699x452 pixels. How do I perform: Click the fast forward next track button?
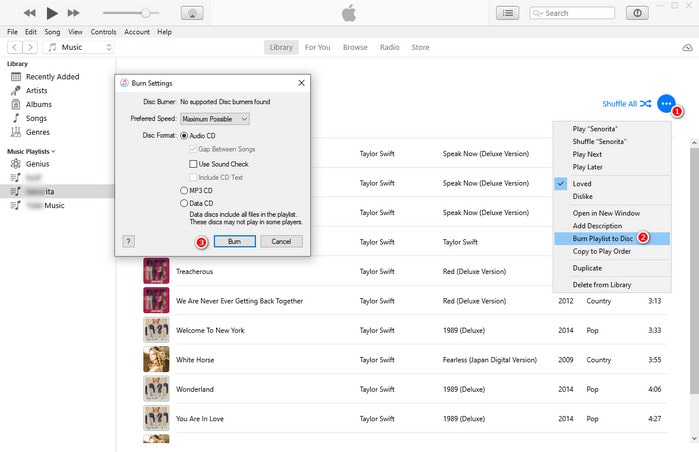tap(74, 13)
